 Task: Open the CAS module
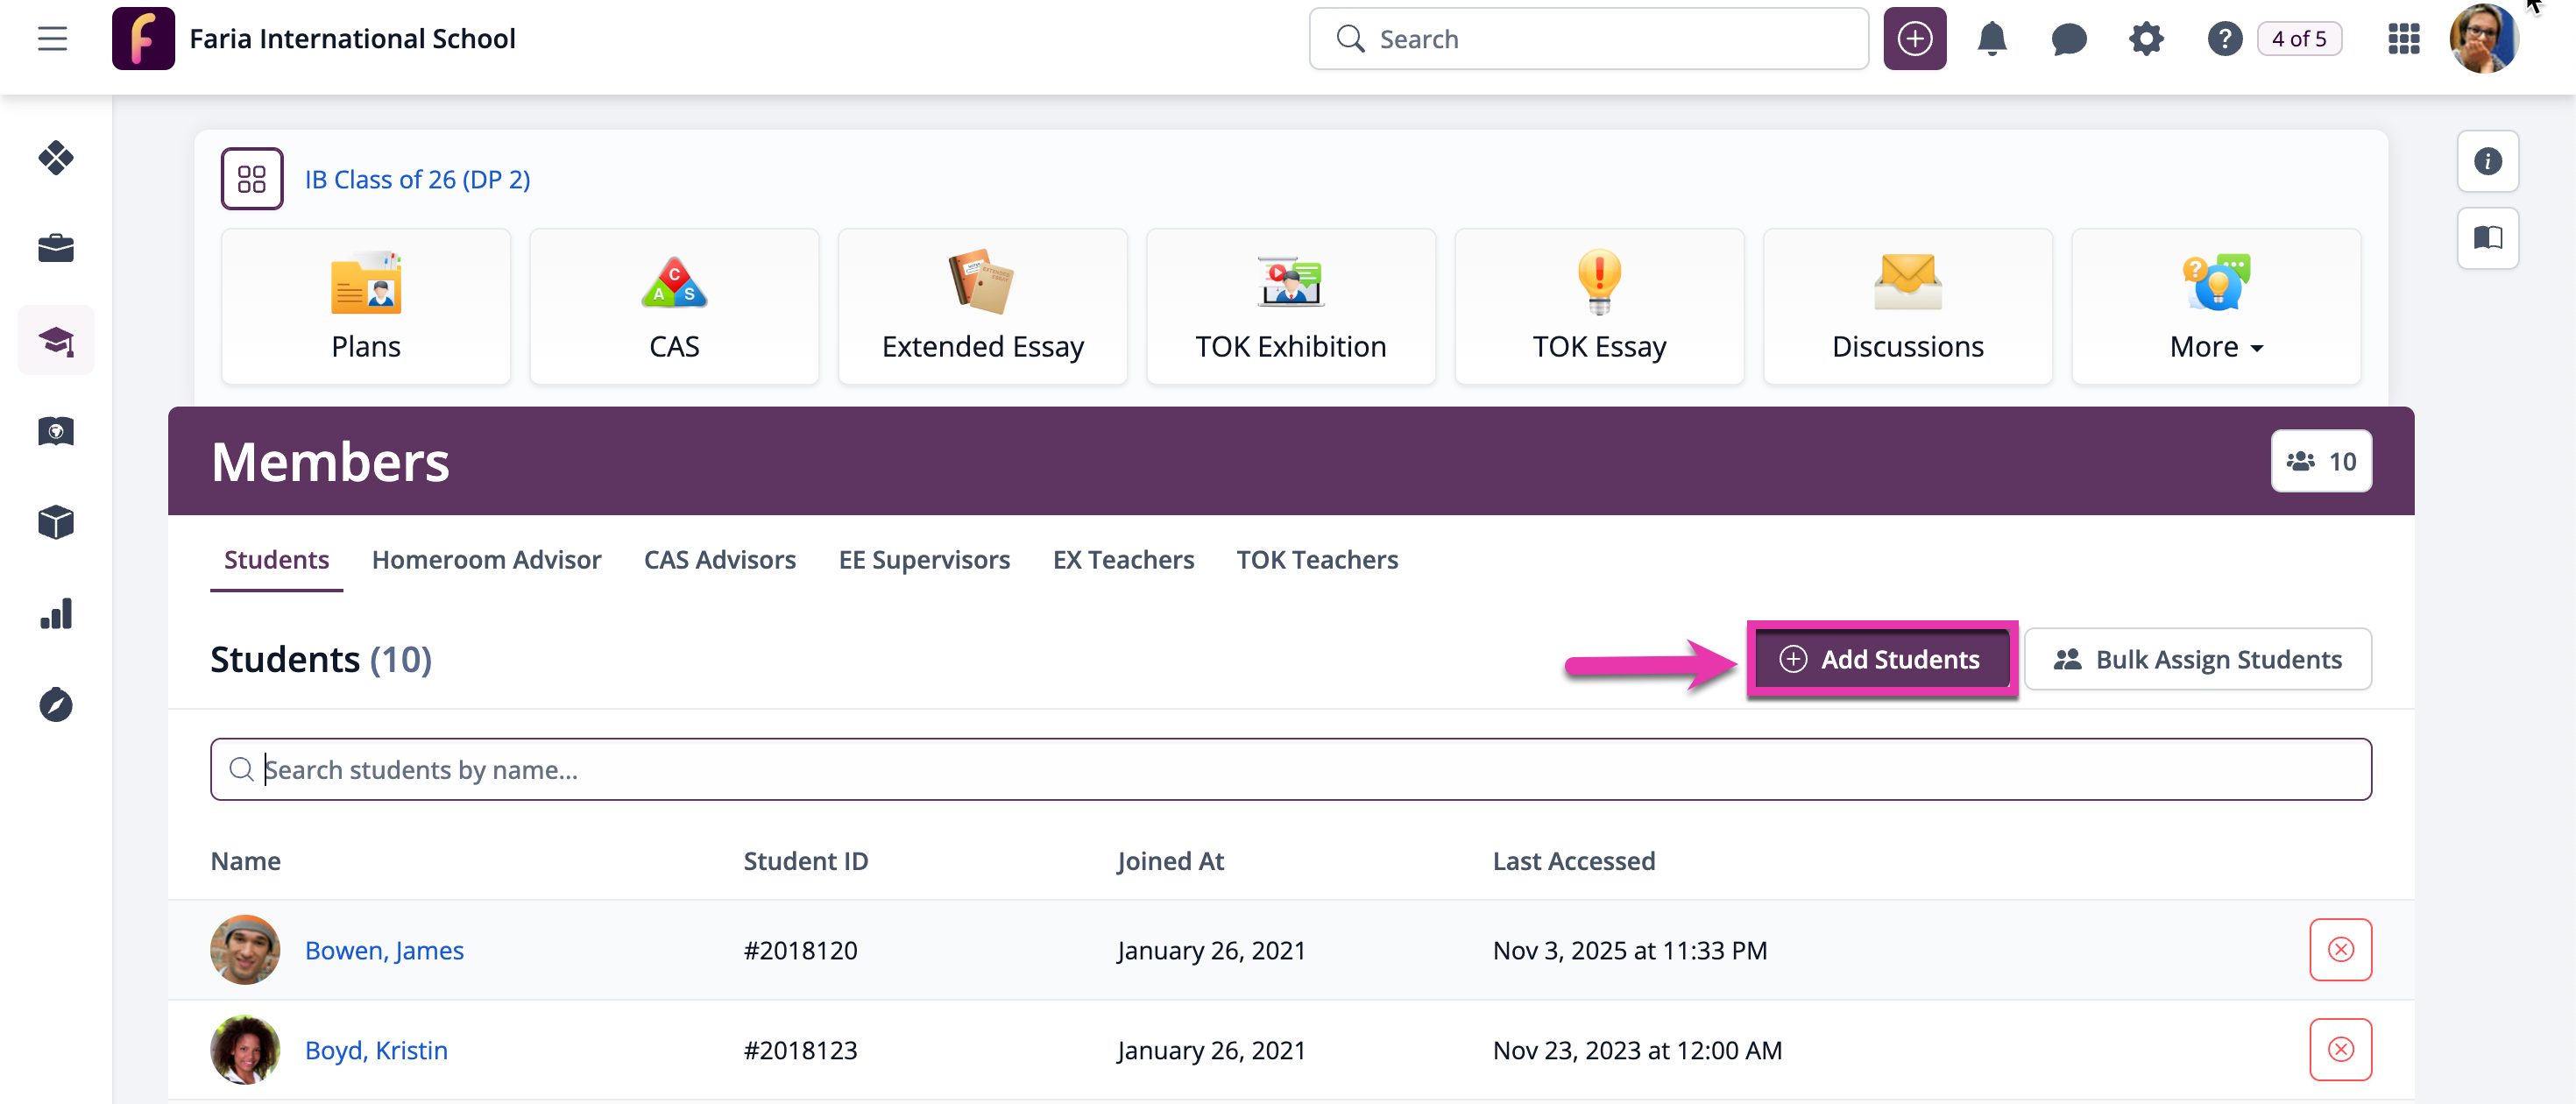(674, 306)
